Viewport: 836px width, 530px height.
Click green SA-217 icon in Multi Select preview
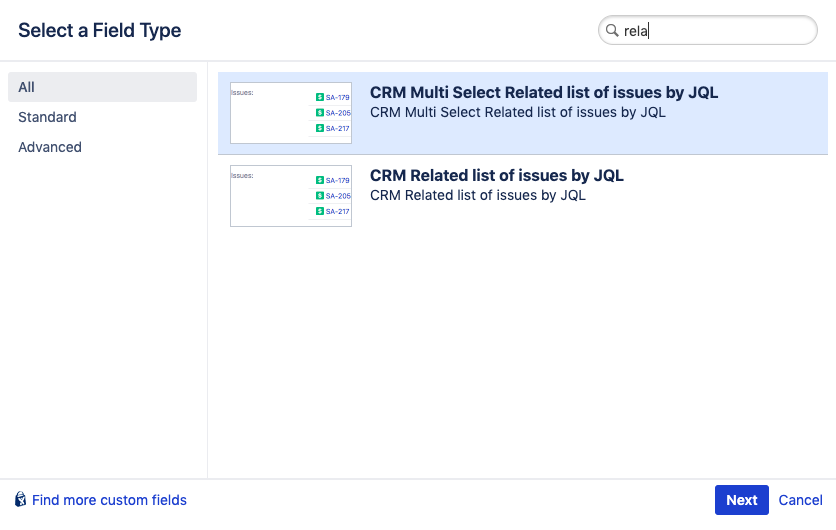coord(320,128)
